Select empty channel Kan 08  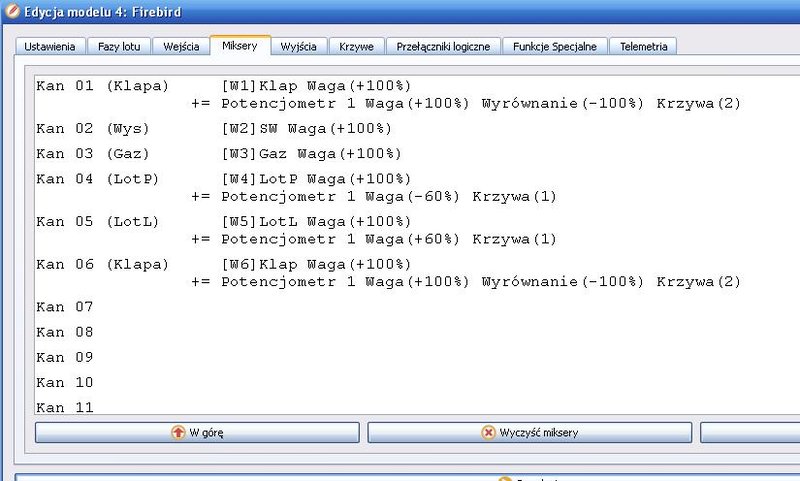[x=65, y=332]
